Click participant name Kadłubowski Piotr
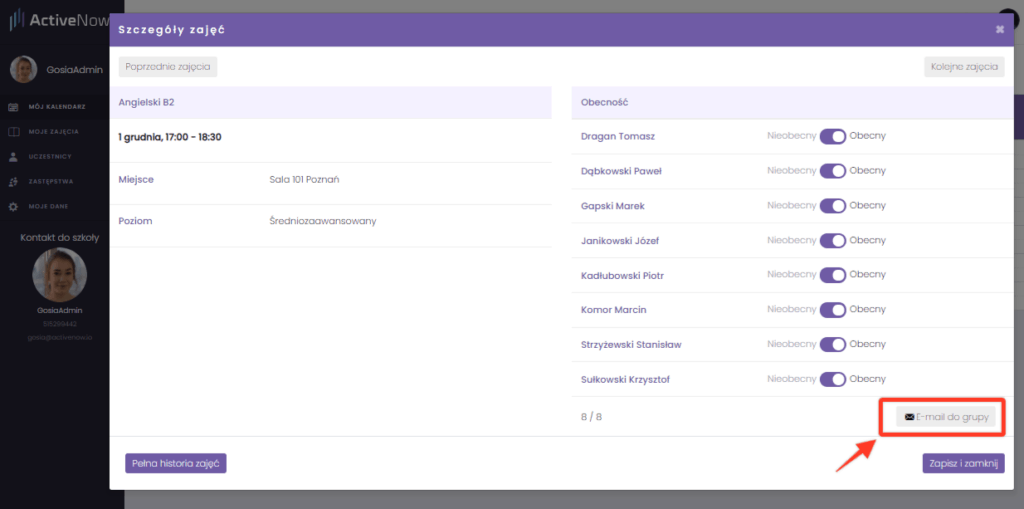Screen dimensions: 1024x509 click(622, 275)
